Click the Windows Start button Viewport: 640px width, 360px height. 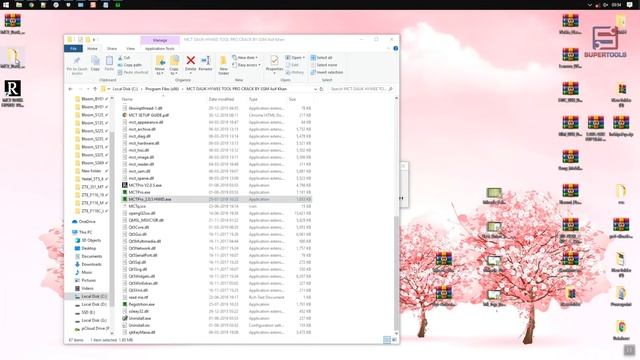tap(6, 5)
